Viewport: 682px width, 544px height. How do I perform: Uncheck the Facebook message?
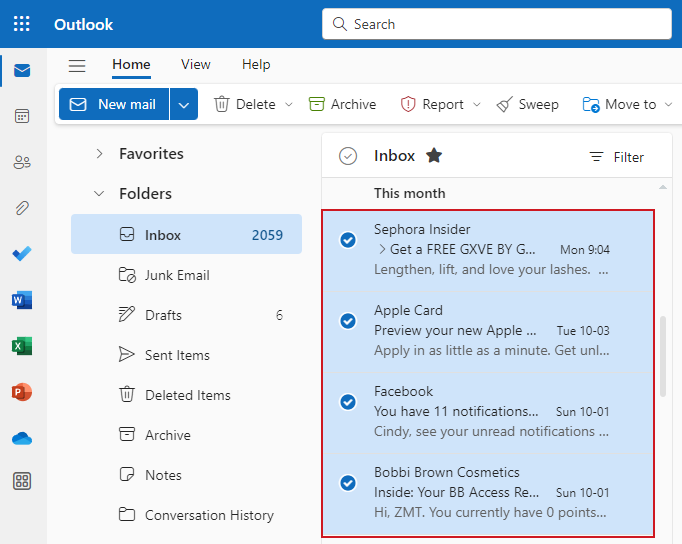(348, 402)
